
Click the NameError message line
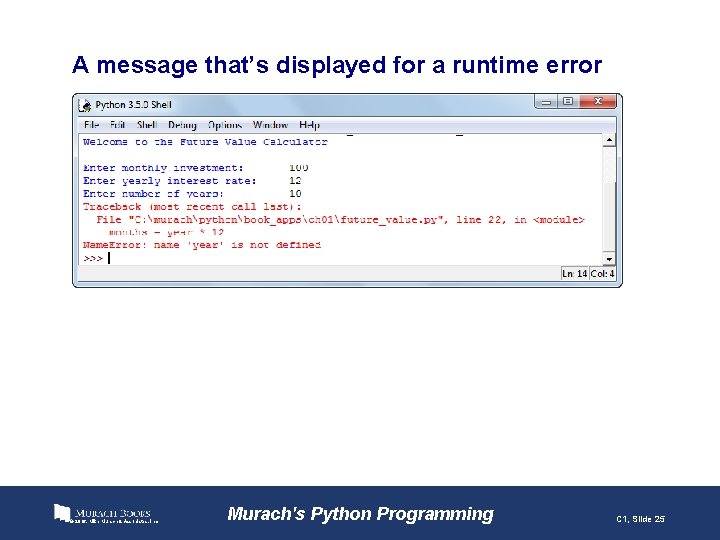(202, 245)
